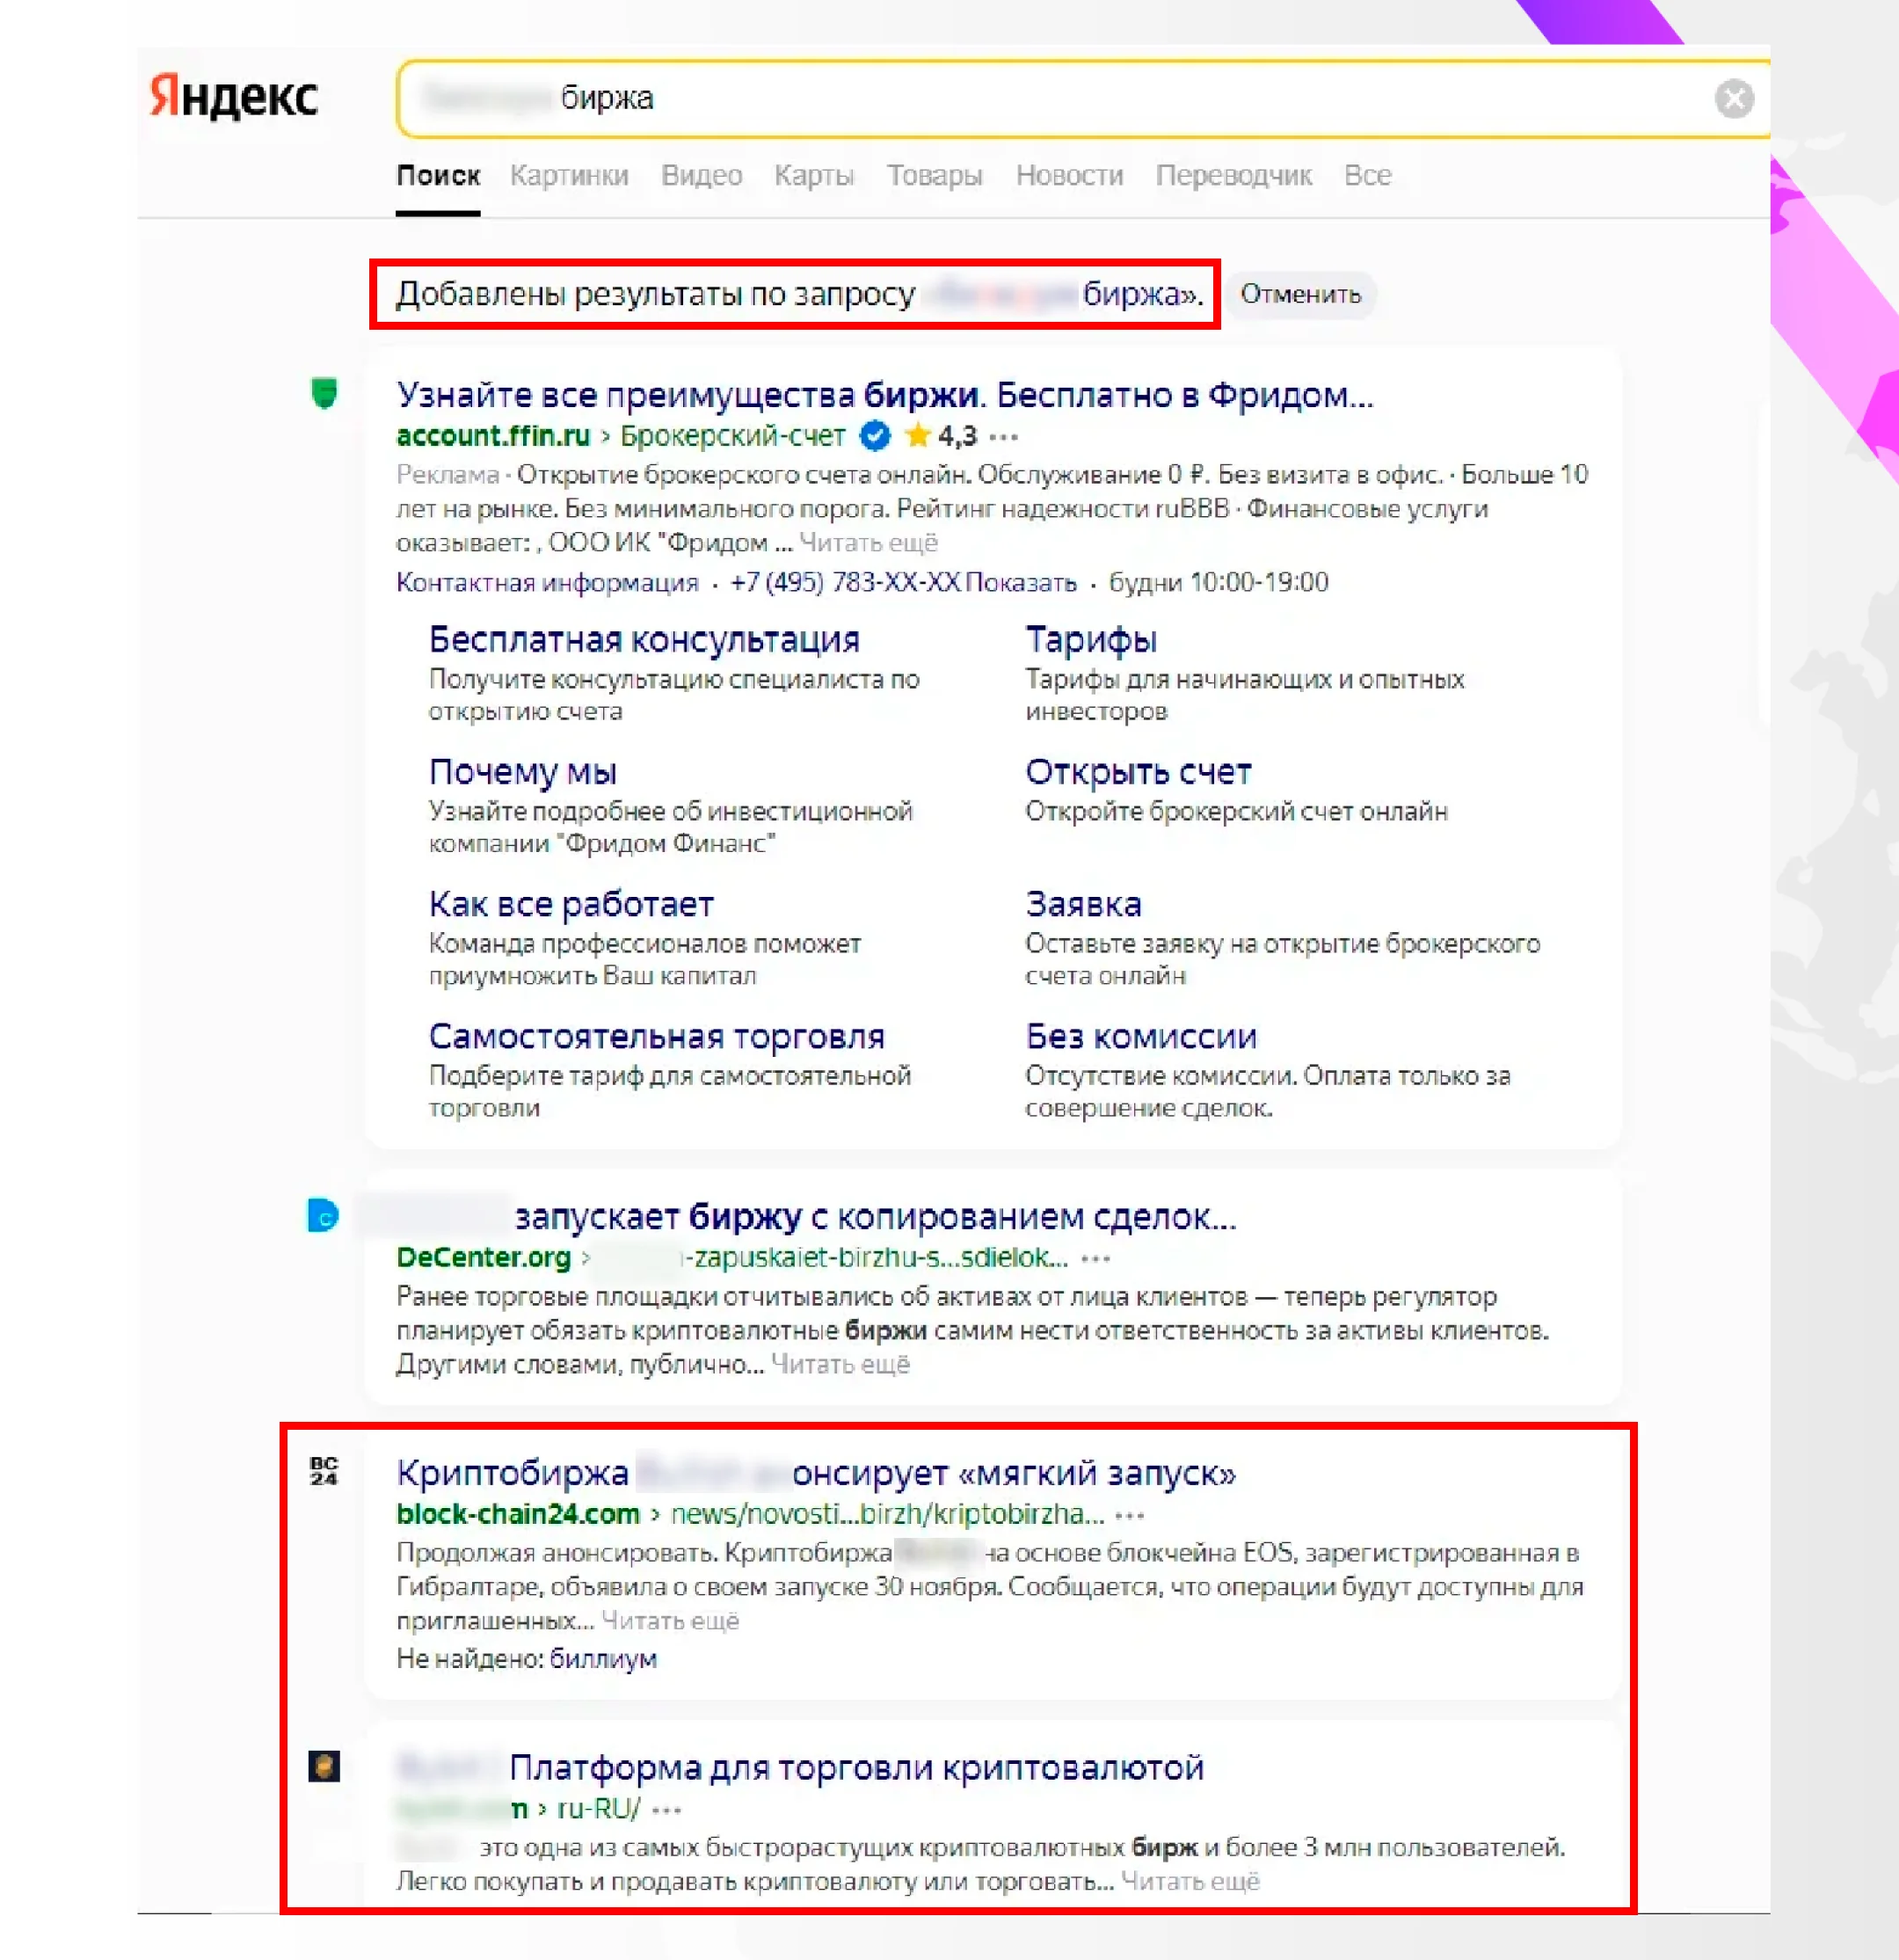Open the 'запускает биржу с копированием сделок' result
This screenshot has height=1960, width=1899.
[875, 1217]
